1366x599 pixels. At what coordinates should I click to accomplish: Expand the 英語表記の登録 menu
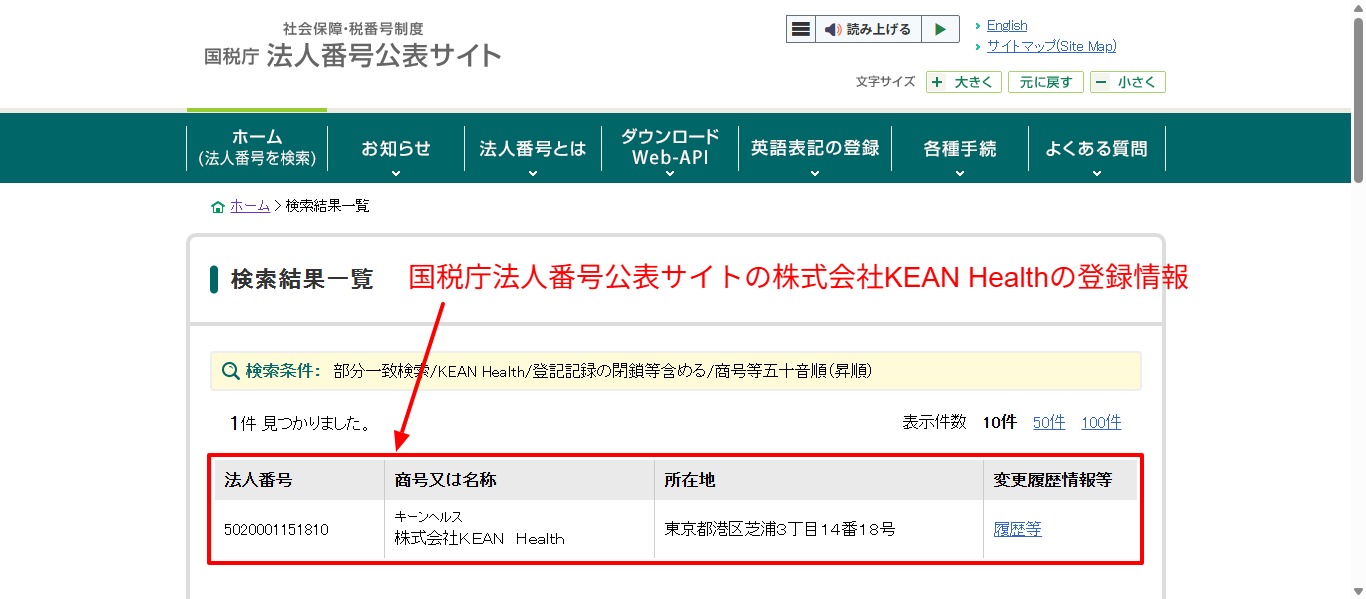coord(815,149)
